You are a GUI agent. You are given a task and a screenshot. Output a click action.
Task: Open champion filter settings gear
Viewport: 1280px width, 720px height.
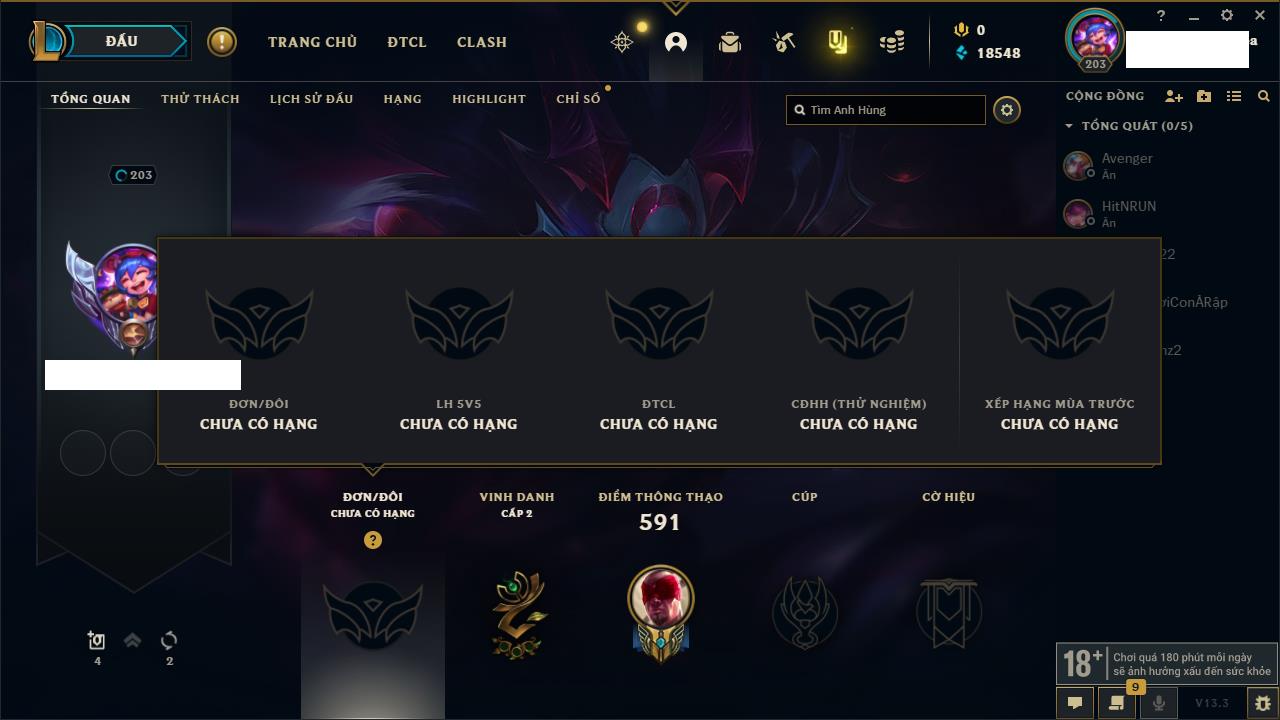(x=1007, y=110)
